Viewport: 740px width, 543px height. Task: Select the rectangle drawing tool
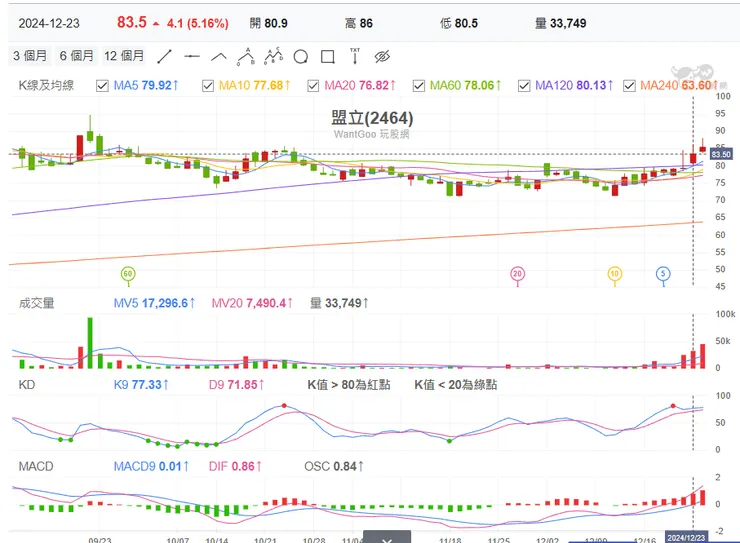[328, 57]
